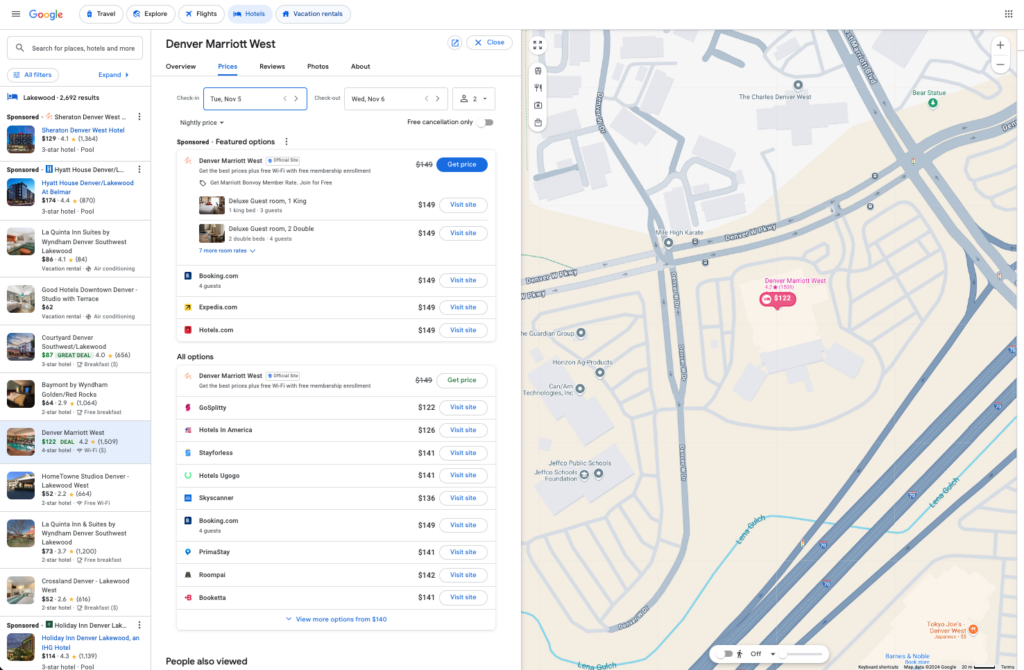
Task: Open Crossland Denver - Lakewood West listing
Action: click(75, 593)
